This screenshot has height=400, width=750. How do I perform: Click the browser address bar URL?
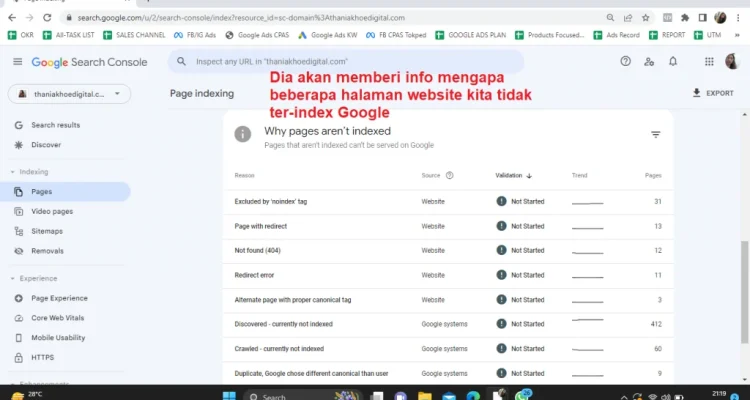tap(241, 18)
